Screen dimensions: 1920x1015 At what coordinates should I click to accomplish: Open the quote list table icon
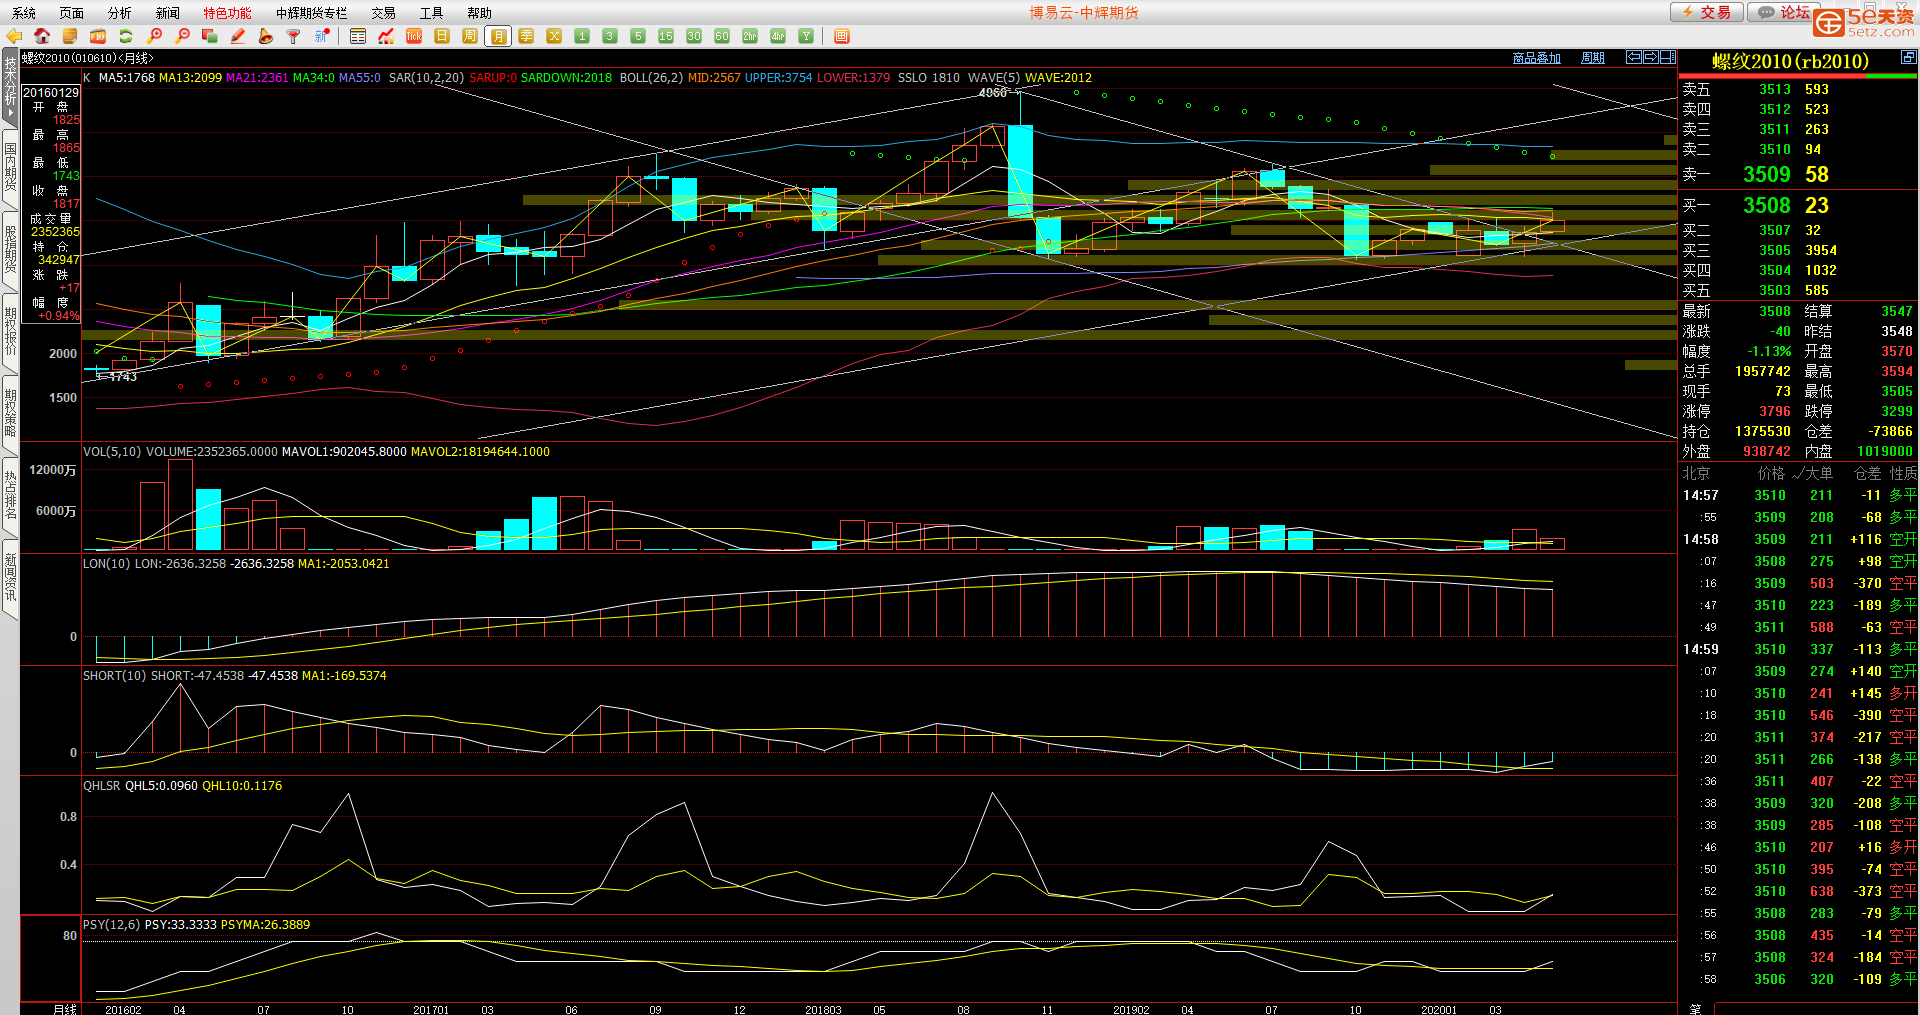[358, 36]
